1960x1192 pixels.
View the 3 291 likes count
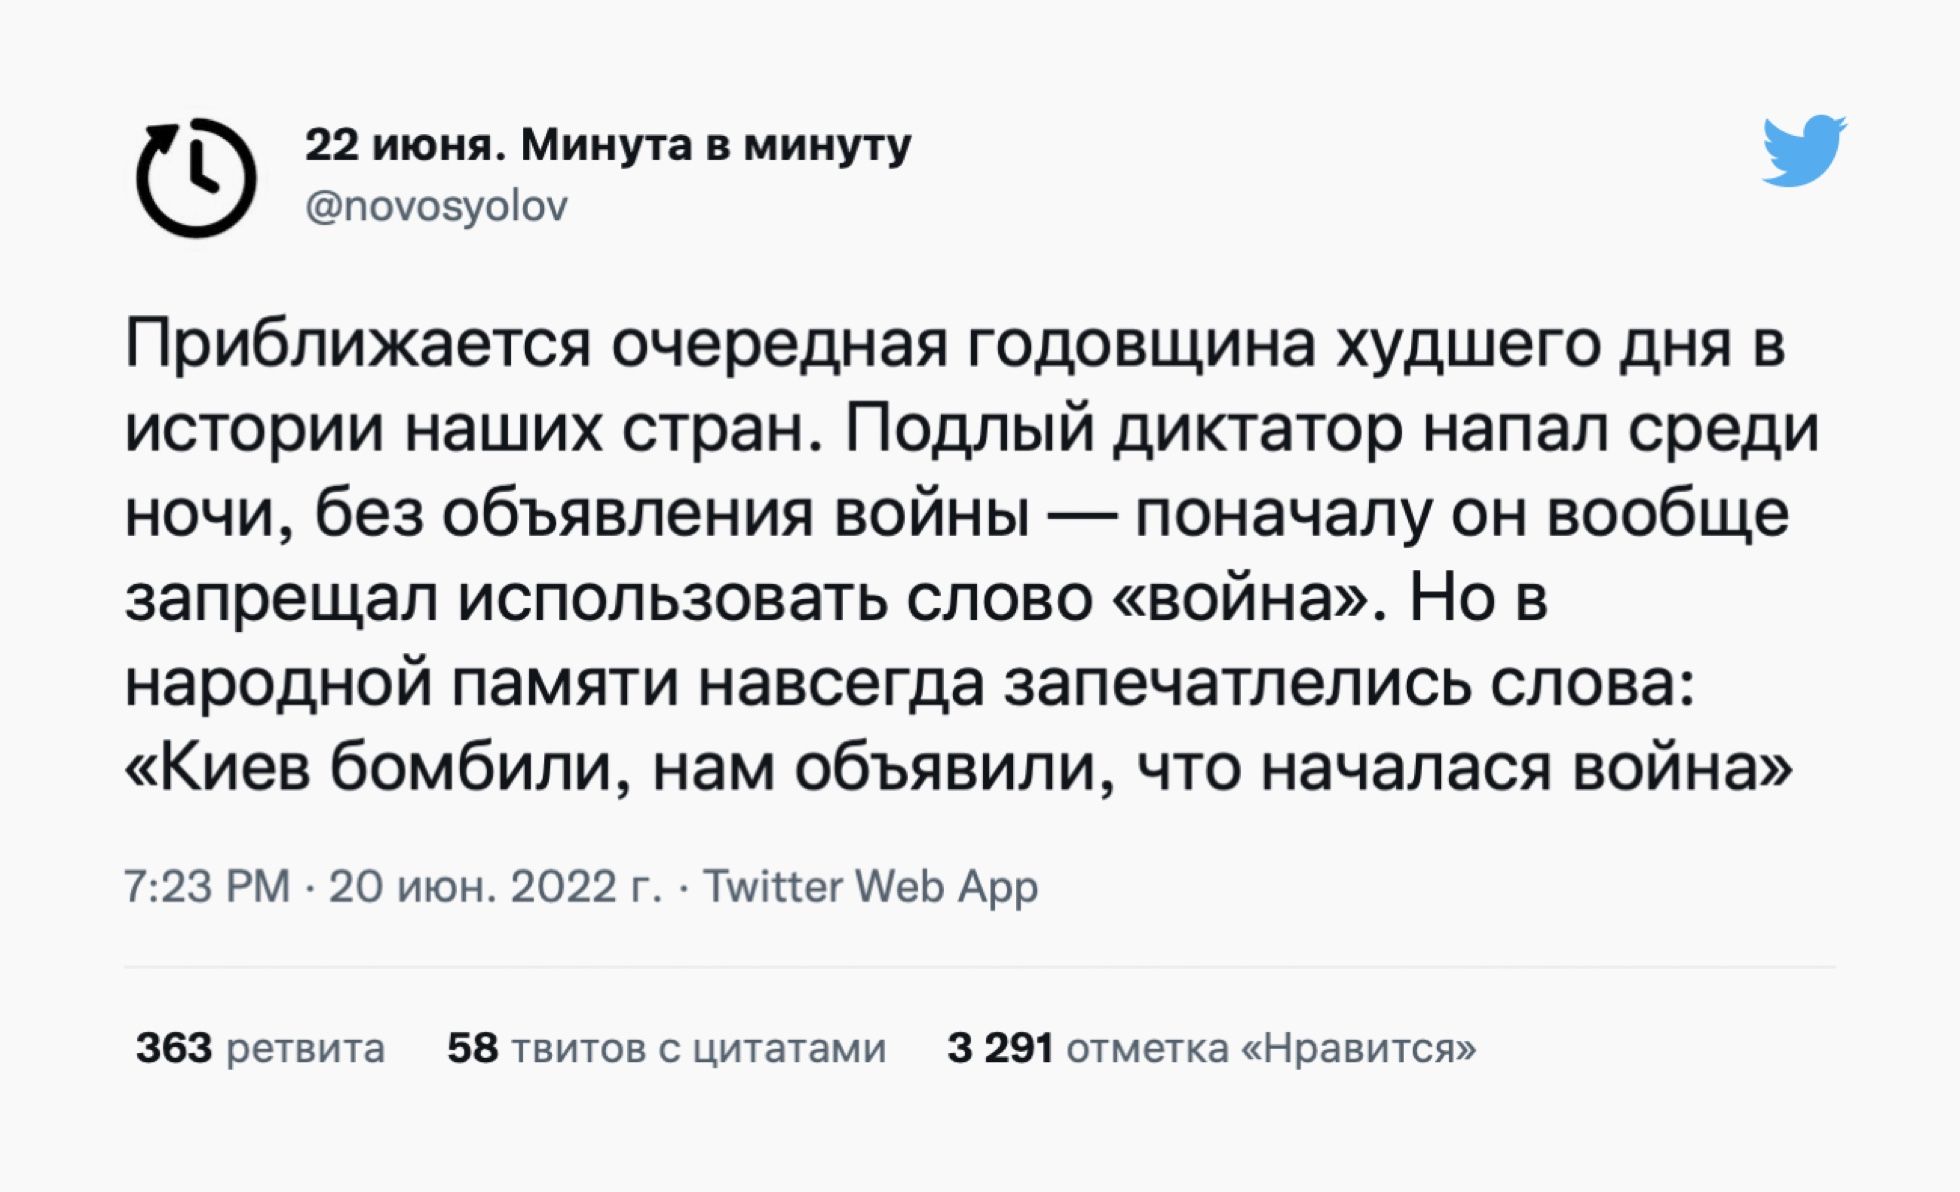[1000, 1048]
